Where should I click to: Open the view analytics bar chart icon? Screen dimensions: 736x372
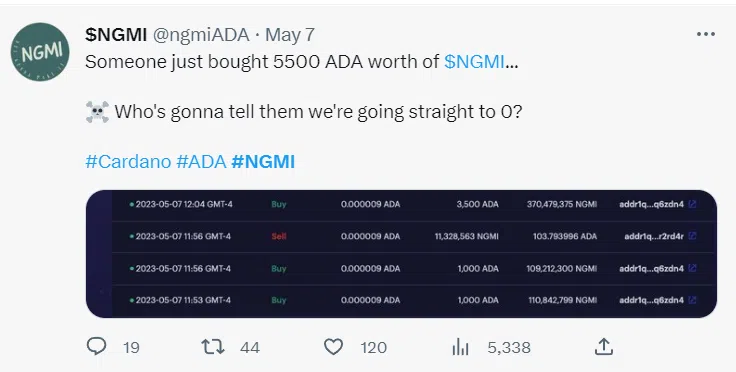click(460, 347)
